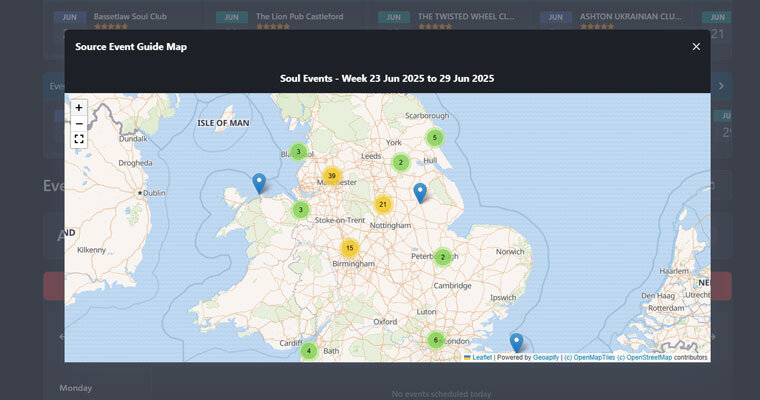Open the OpenStreetMap attribution link

645,357
